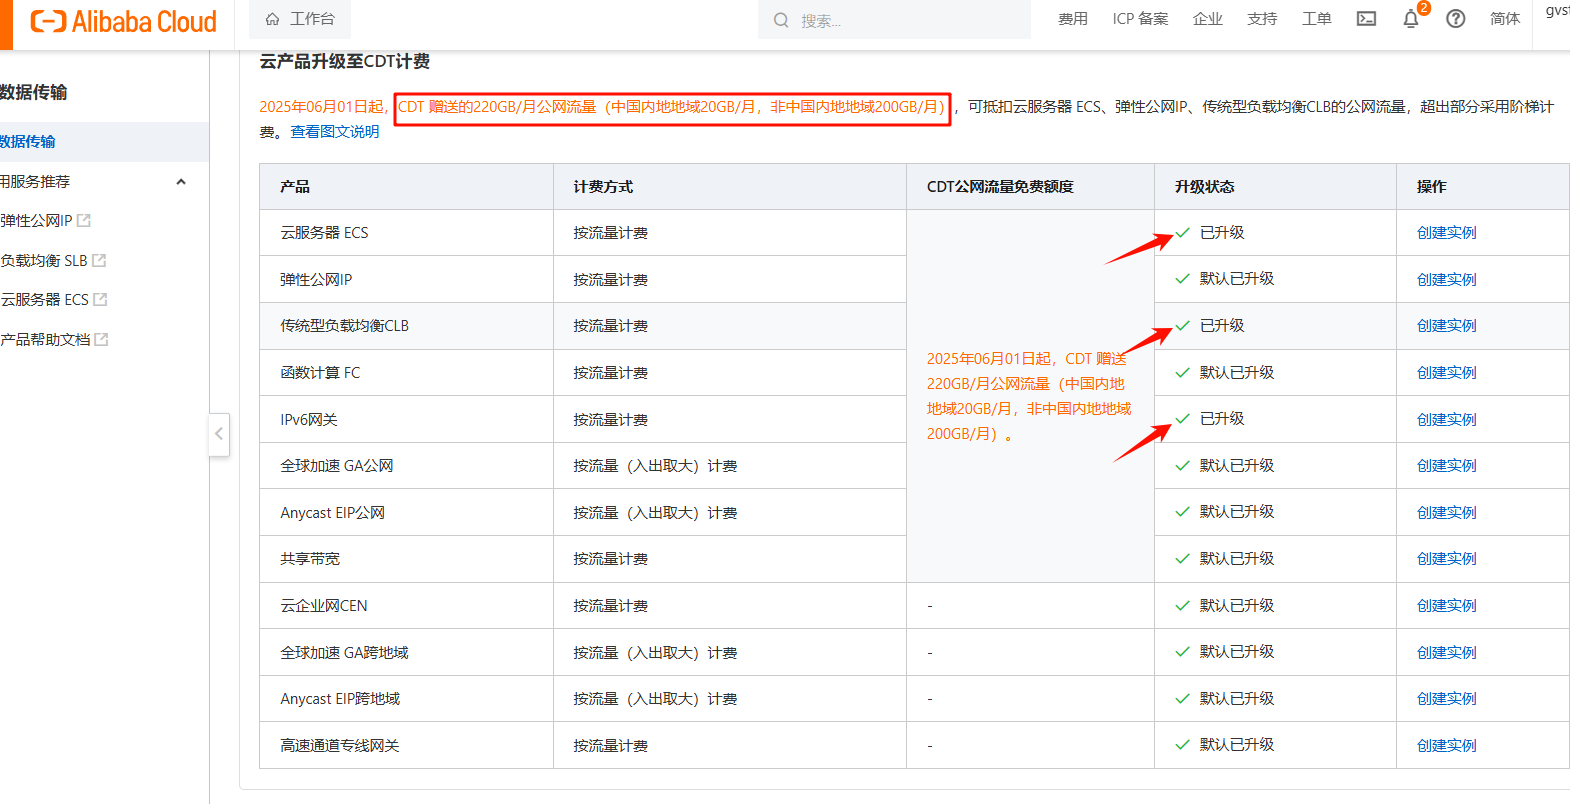Click 创建实例 for 全球加速 GA公网 row

coord(1446,466)
